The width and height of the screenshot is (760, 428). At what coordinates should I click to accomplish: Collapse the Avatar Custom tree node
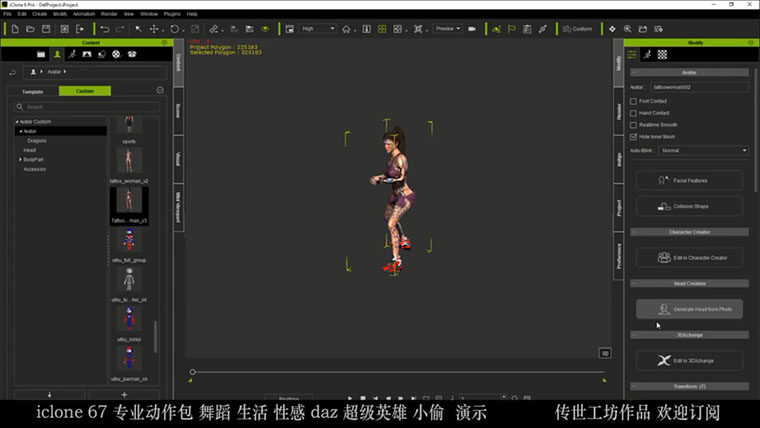17,122
